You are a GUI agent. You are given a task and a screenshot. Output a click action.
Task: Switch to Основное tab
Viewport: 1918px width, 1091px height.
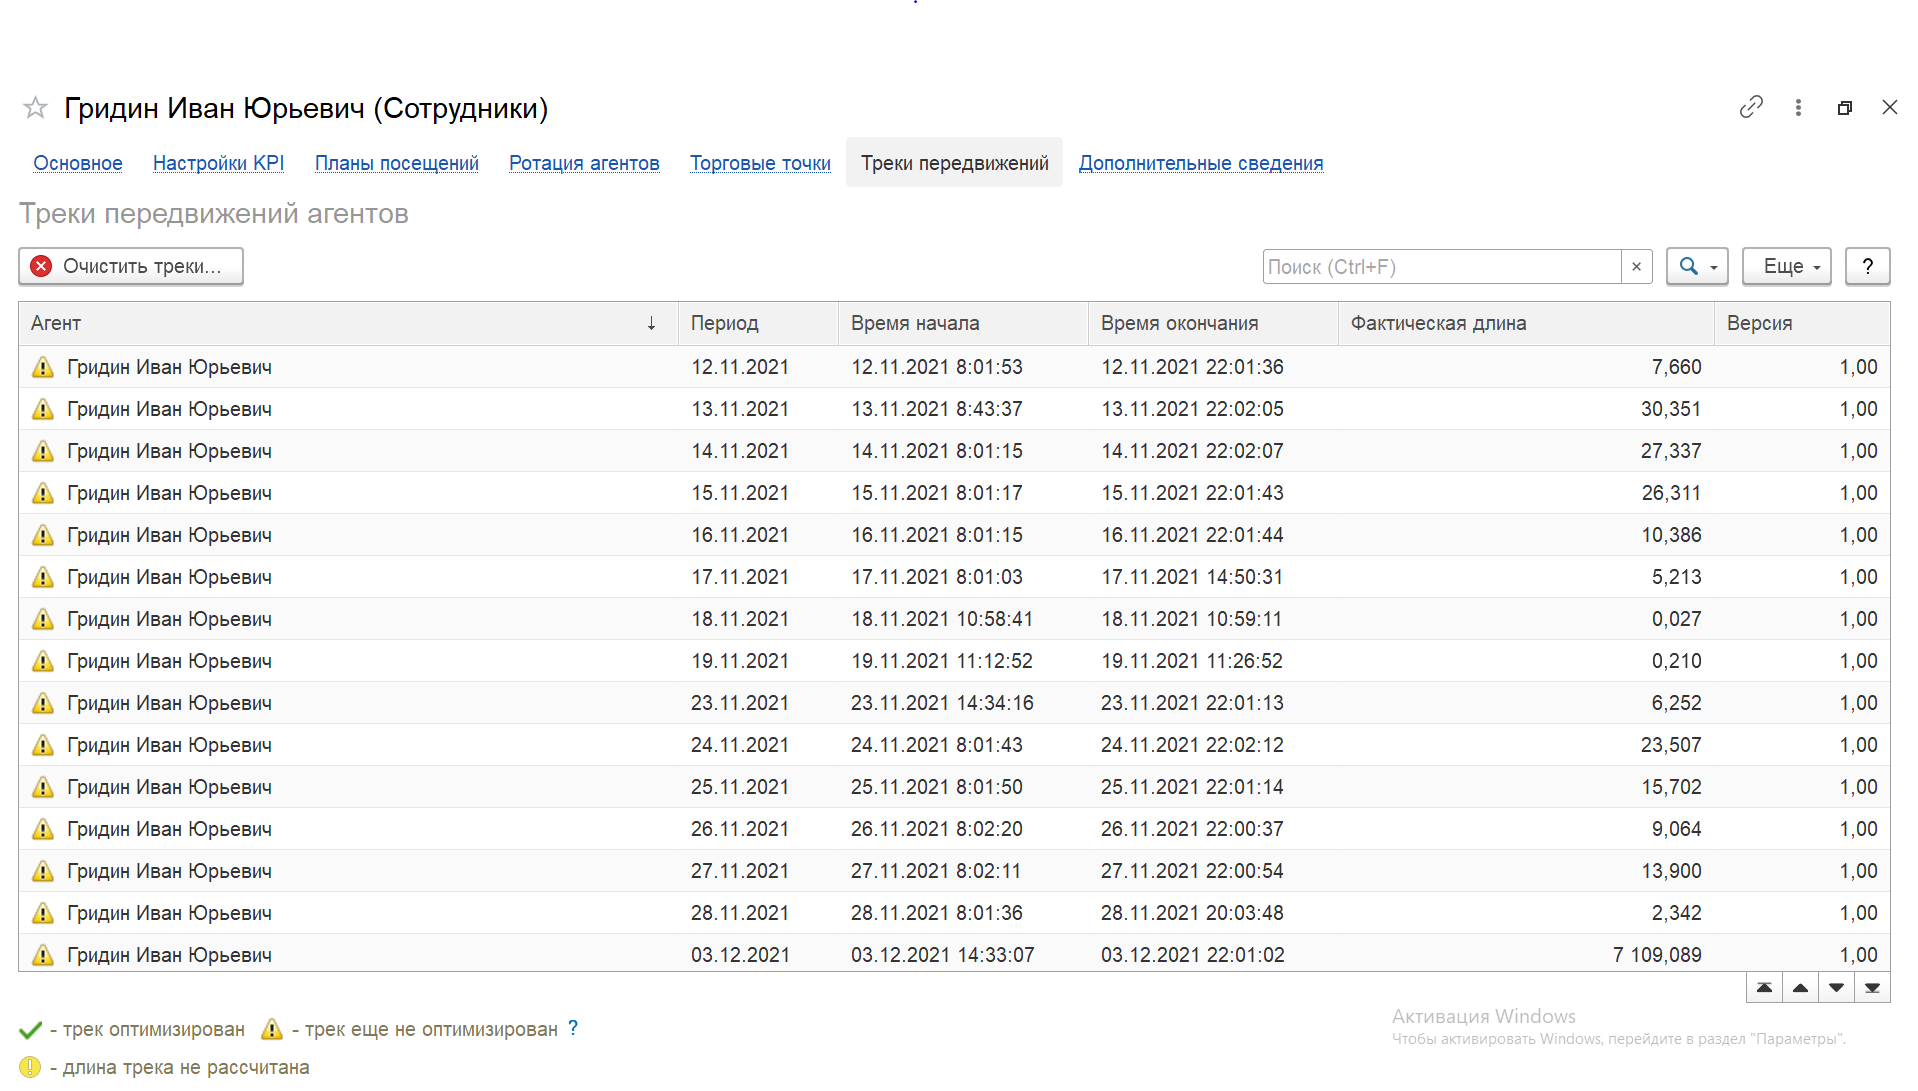click(x=78, y=163)
